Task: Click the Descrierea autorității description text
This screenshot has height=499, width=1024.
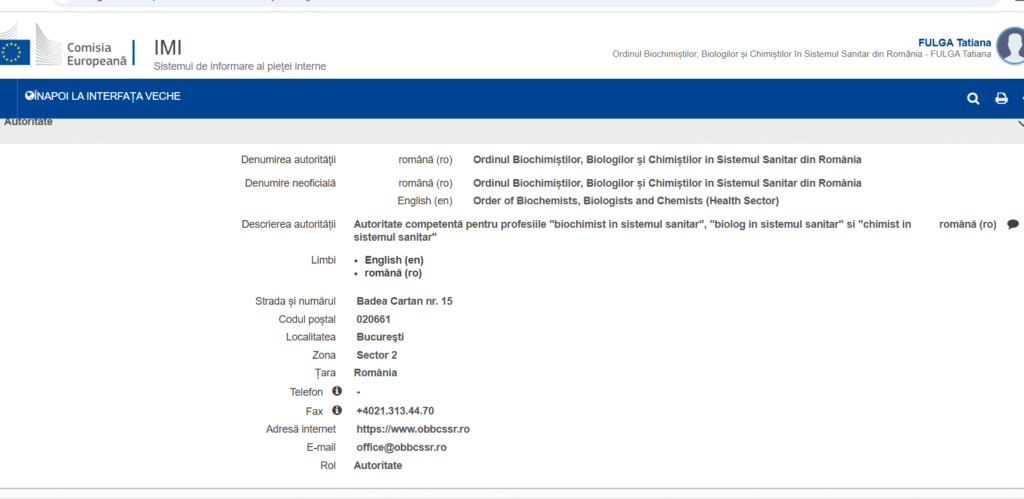Action: tap(632, 230)
